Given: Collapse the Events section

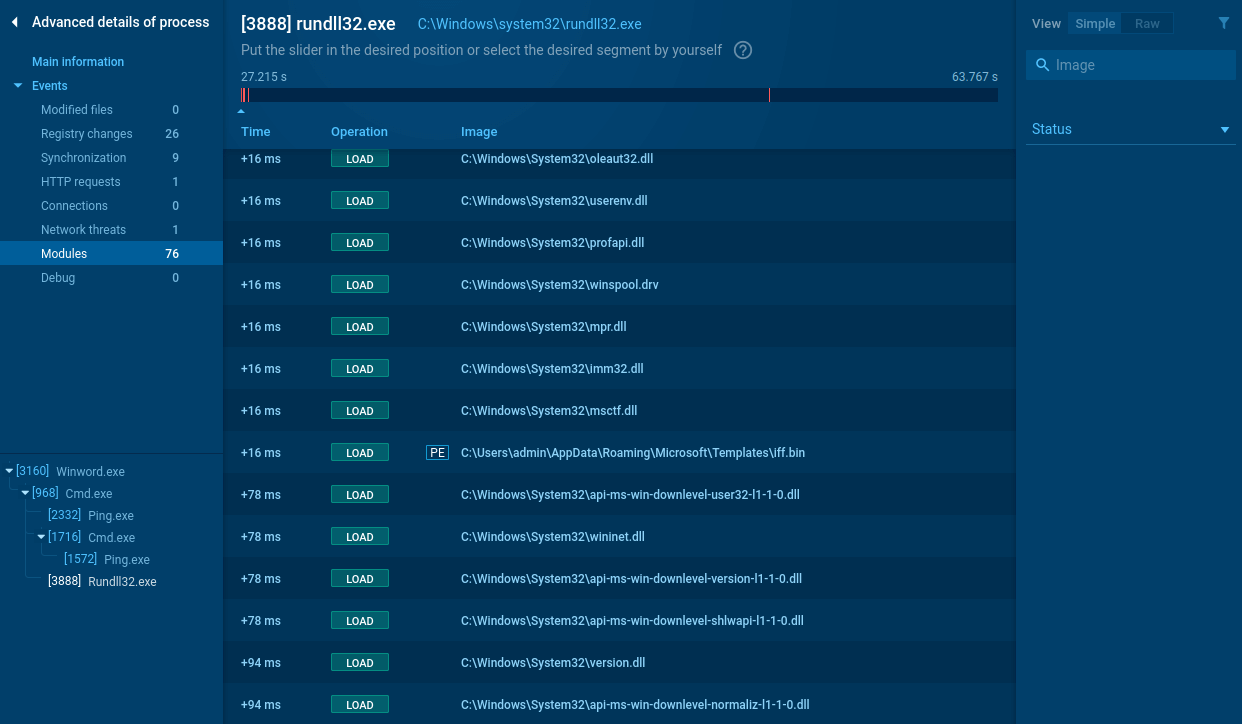Looking at the screenshot, I should point(18,86).
